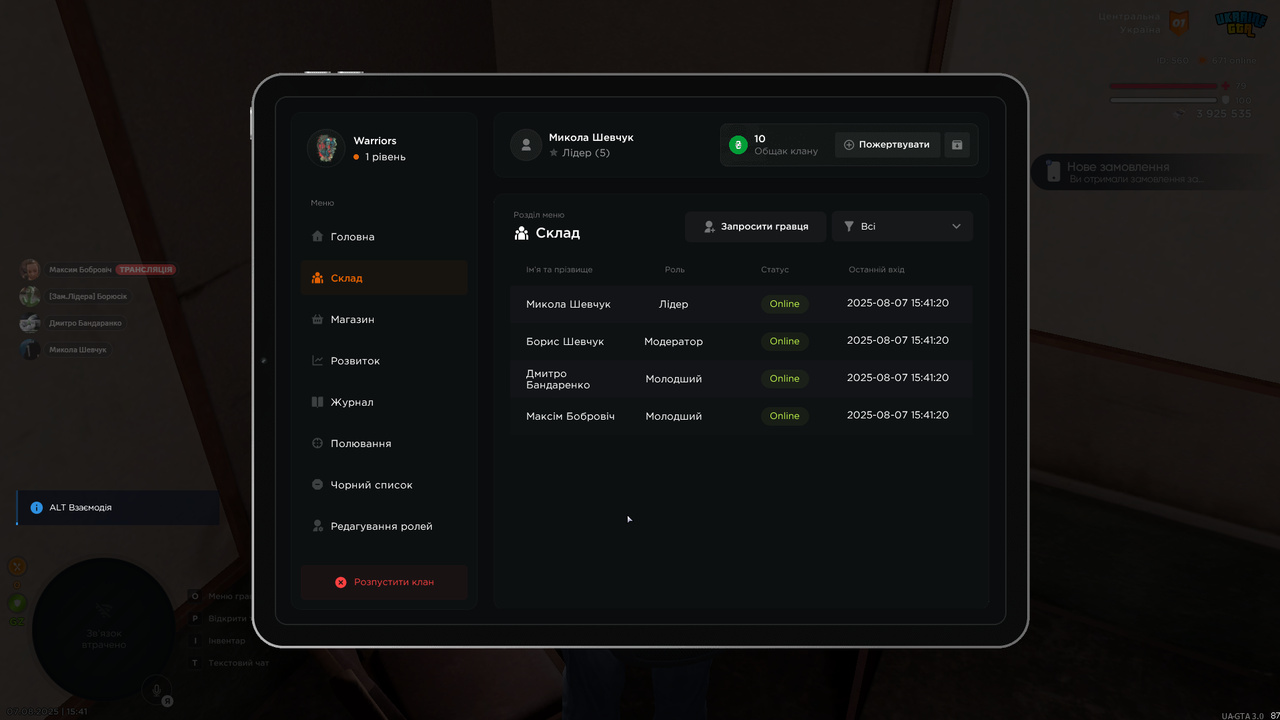Select the Борис Шевчук member name

[565, 342]
